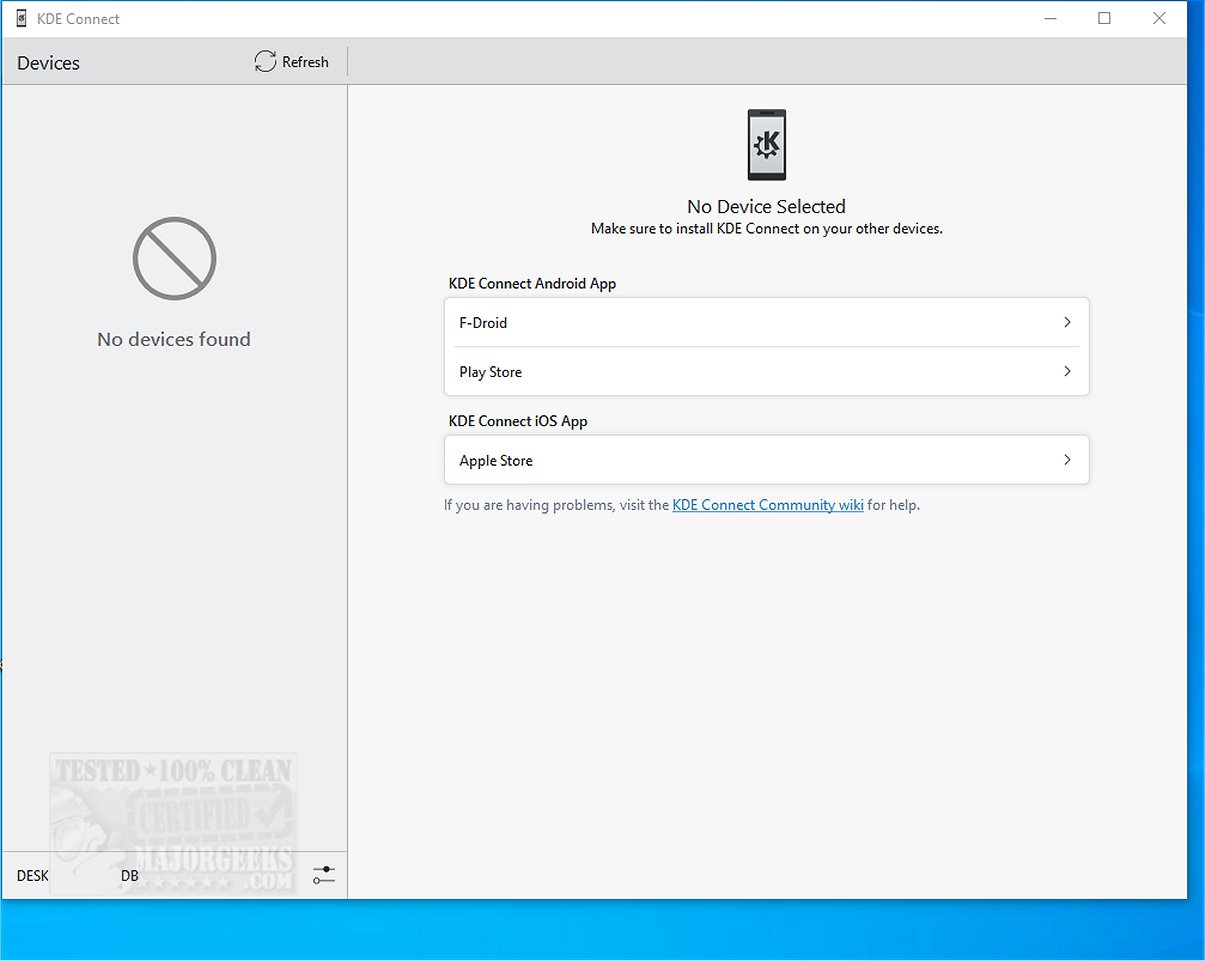Click the KDE Connect phone logo
Screen dimensions: 1205x961
767,145
